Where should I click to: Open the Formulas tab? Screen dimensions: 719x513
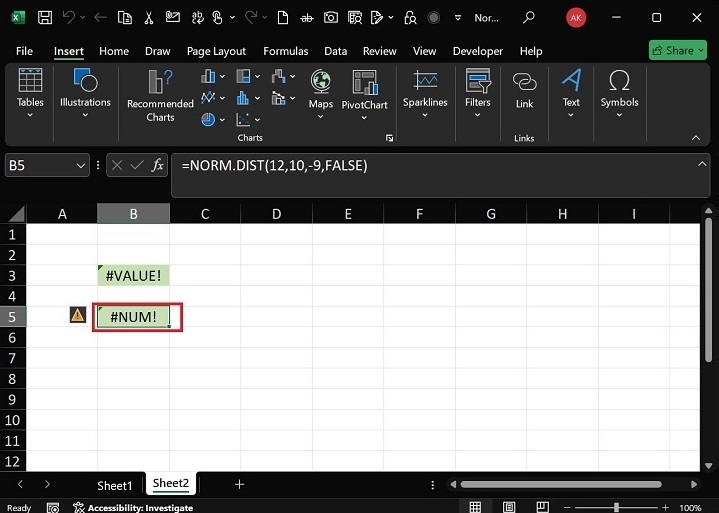pos(285,51)
